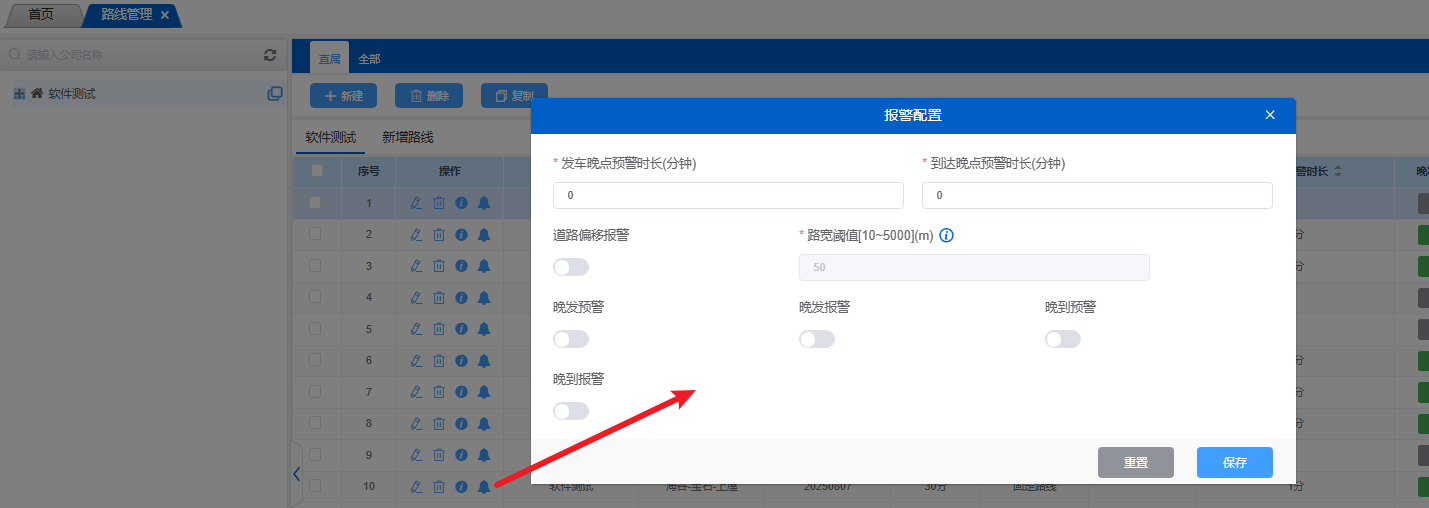Open the 首页 tab

click(x=41, y=15)
